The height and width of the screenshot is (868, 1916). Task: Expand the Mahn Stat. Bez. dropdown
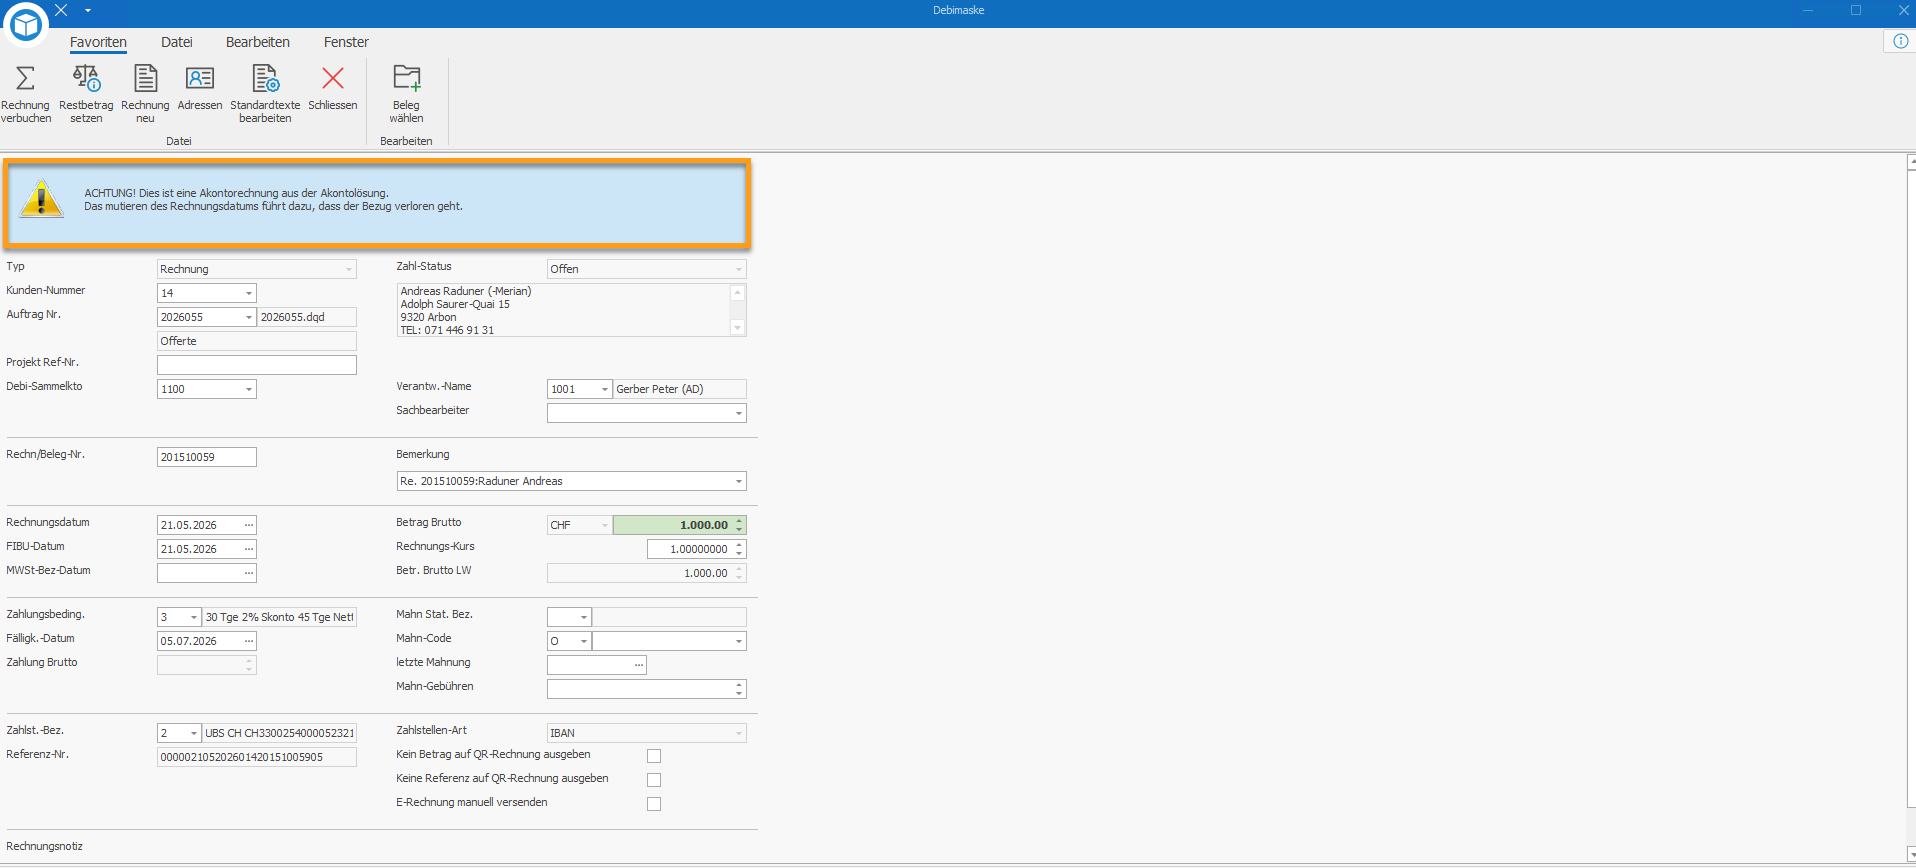[584, 617]
